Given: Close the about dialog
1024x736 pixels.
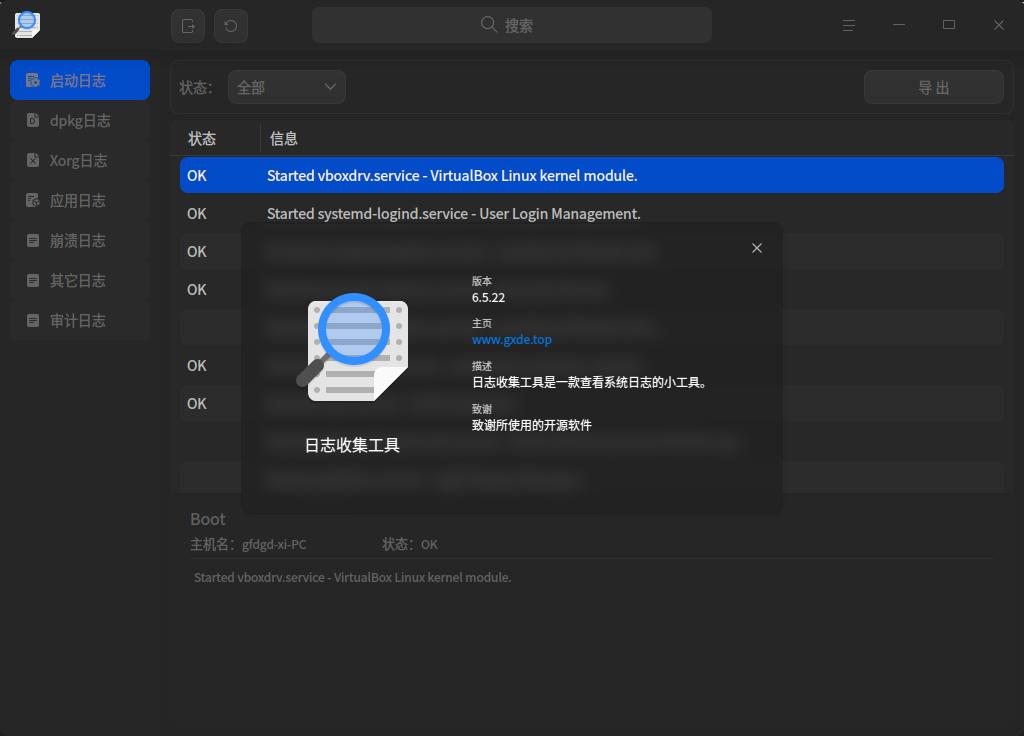Looking at the screenshot, I should tap(757, 247).
